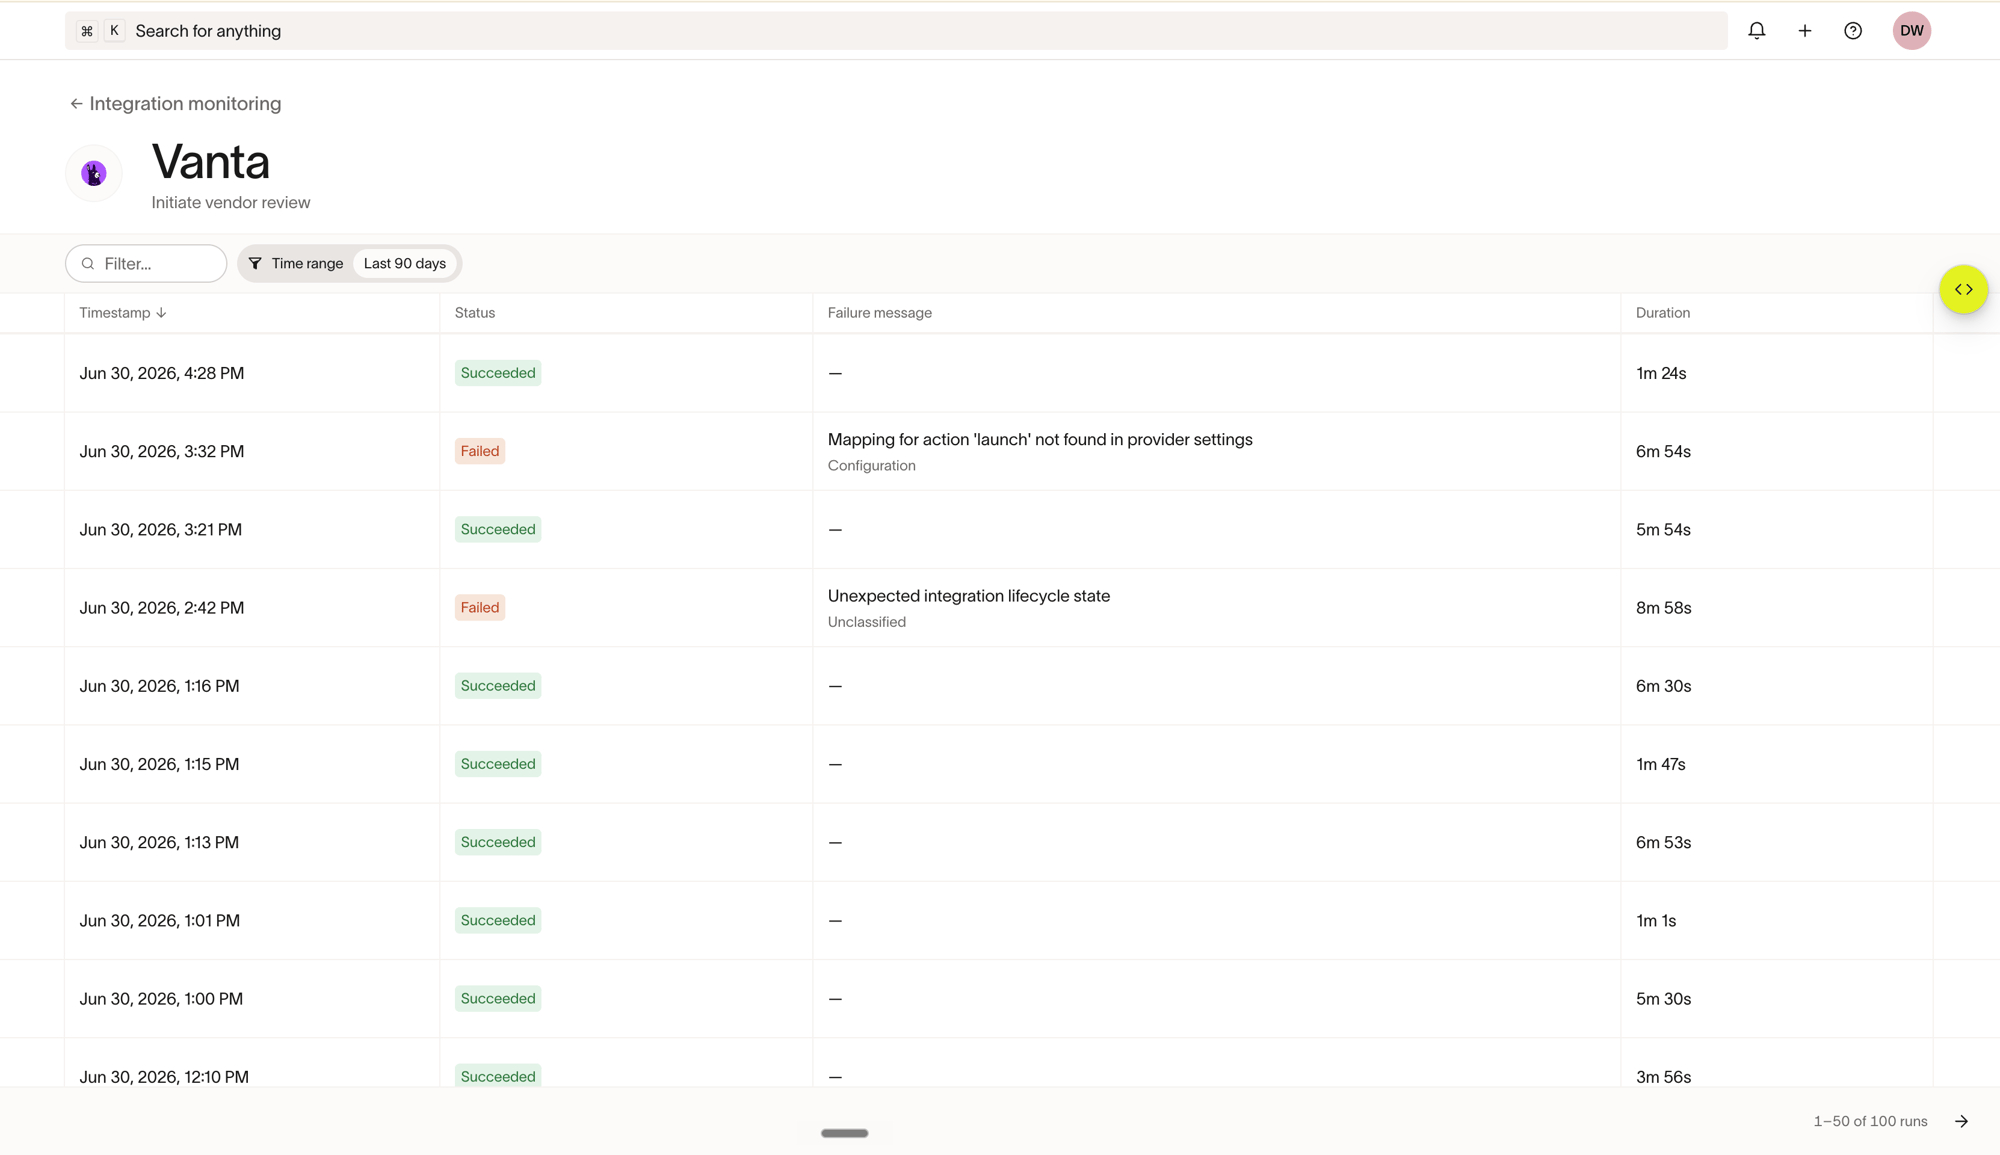Screen dimensions: 2000x1155
Task: Select the Jun 30, 2026, 1:13 PM run
Action: click(x=1000, y=842)
